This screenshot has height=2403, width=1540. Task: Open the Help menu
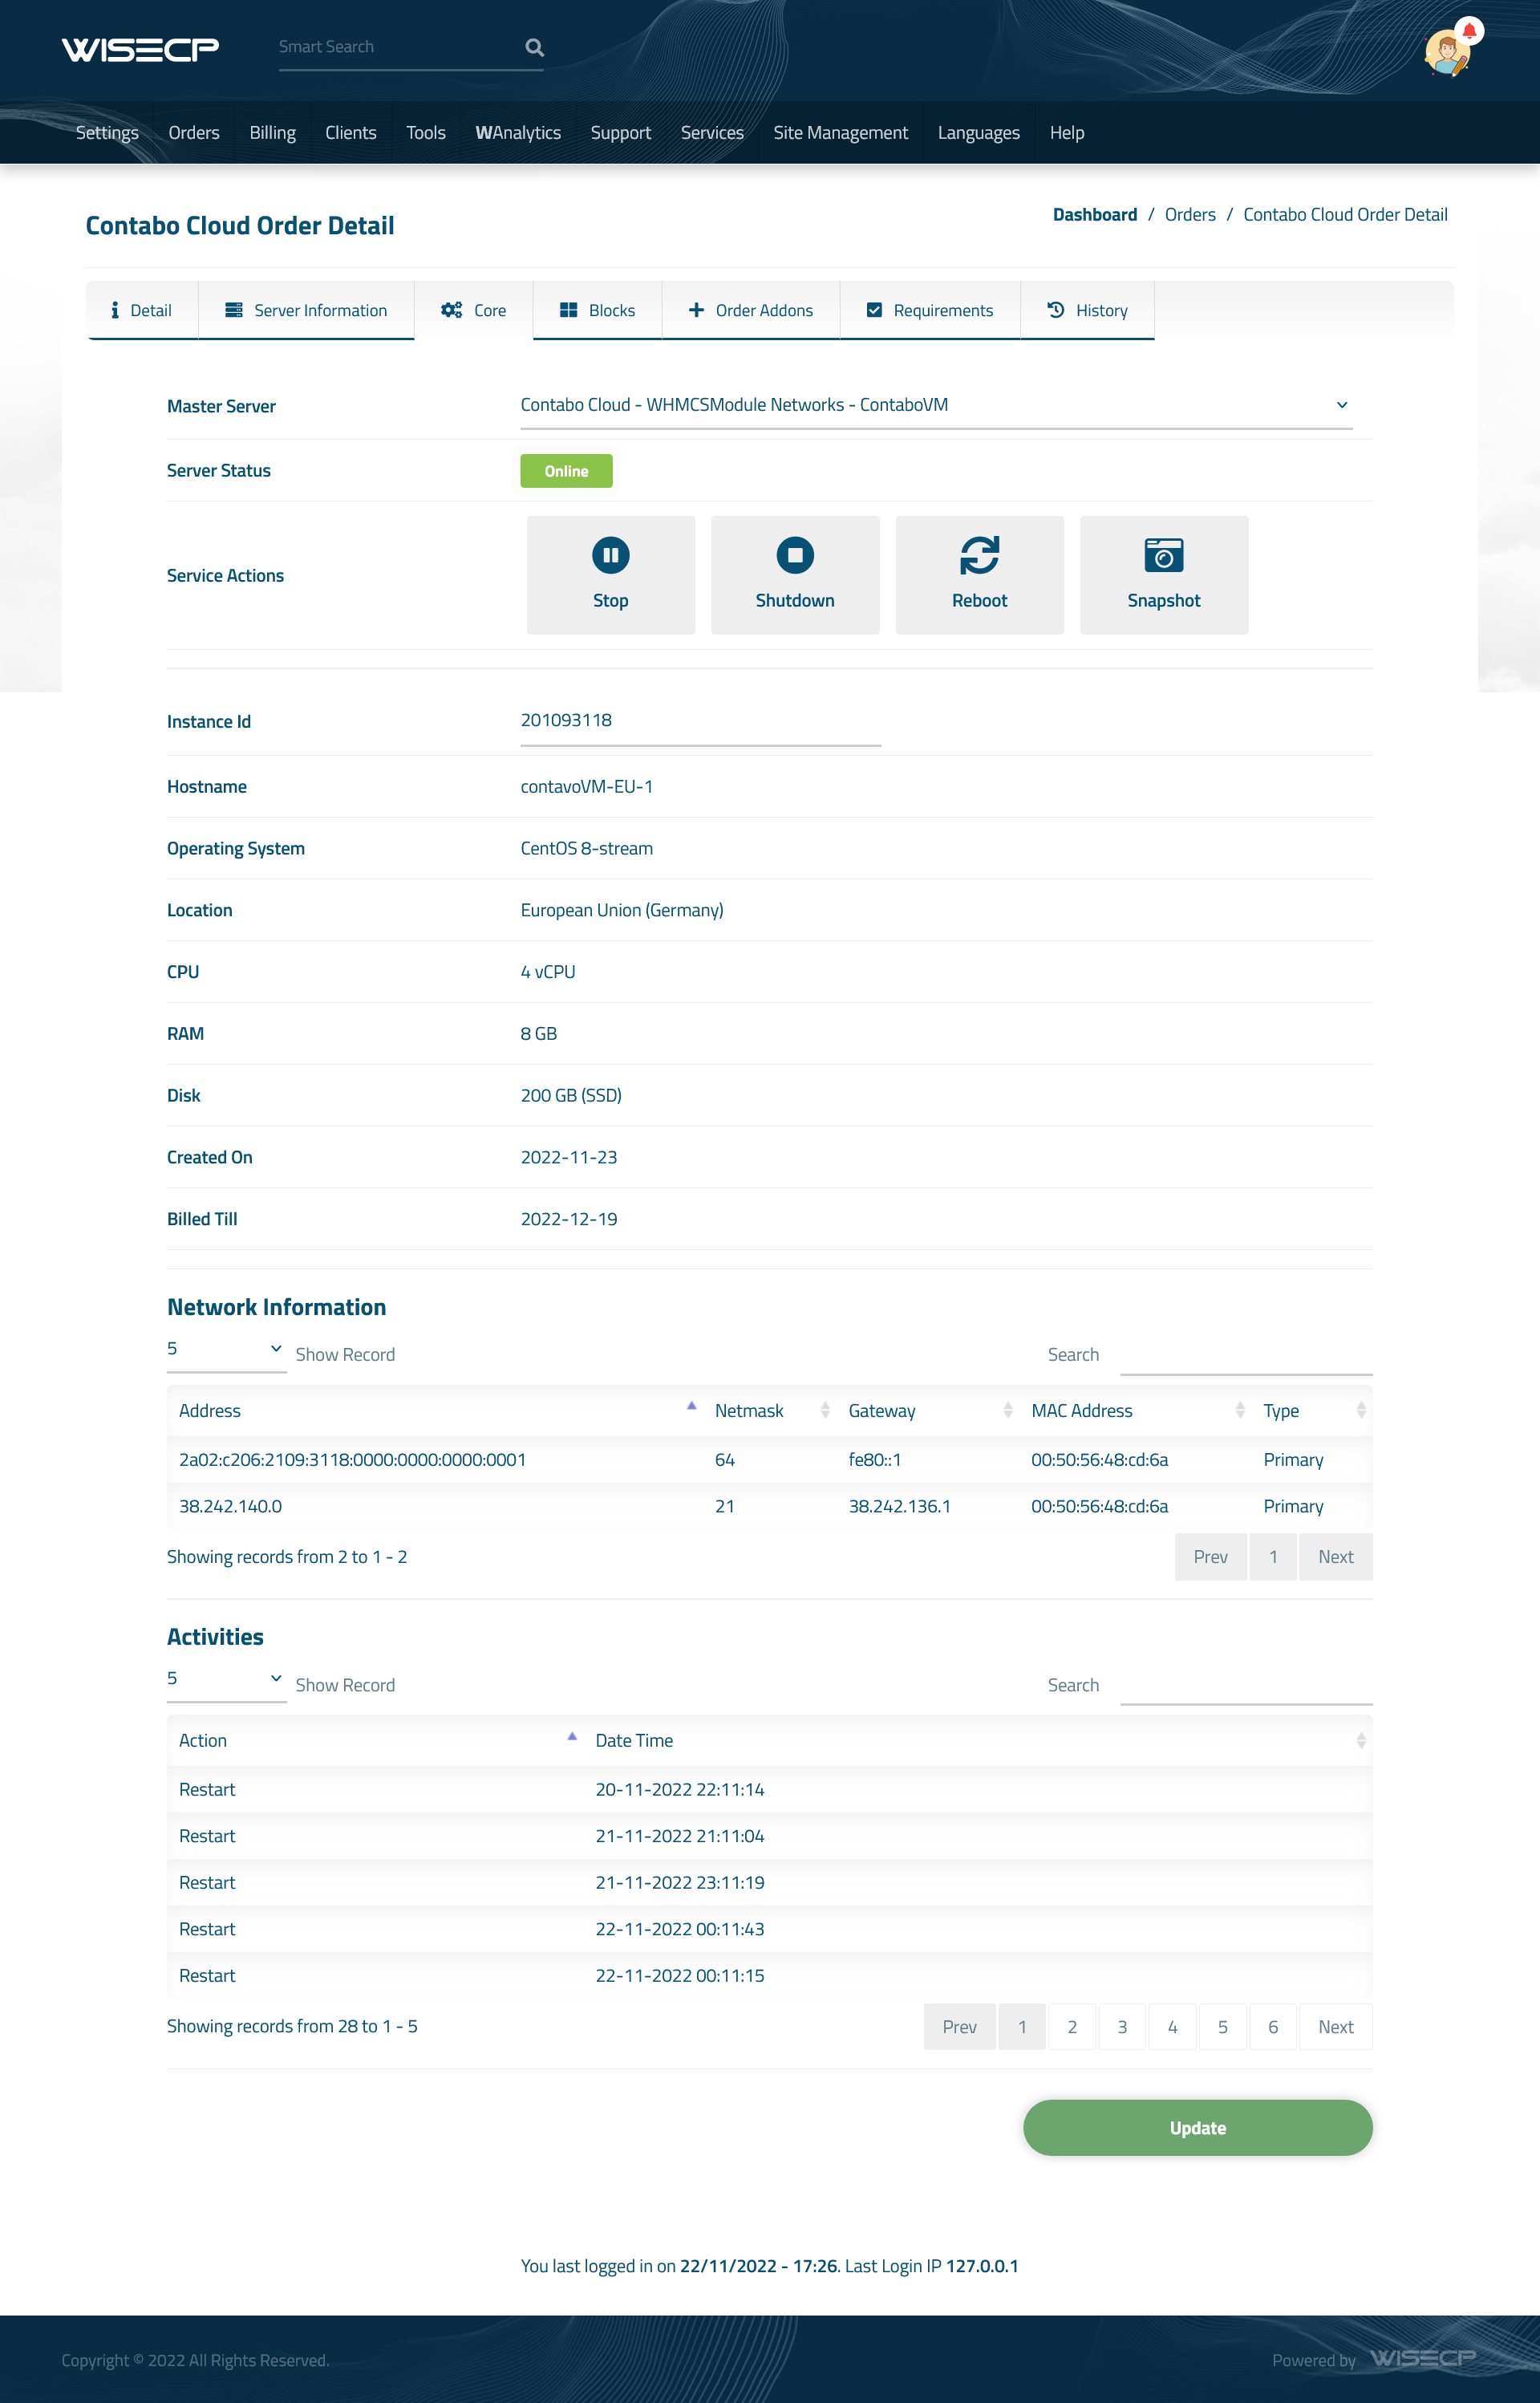(x=1067, y=132)
